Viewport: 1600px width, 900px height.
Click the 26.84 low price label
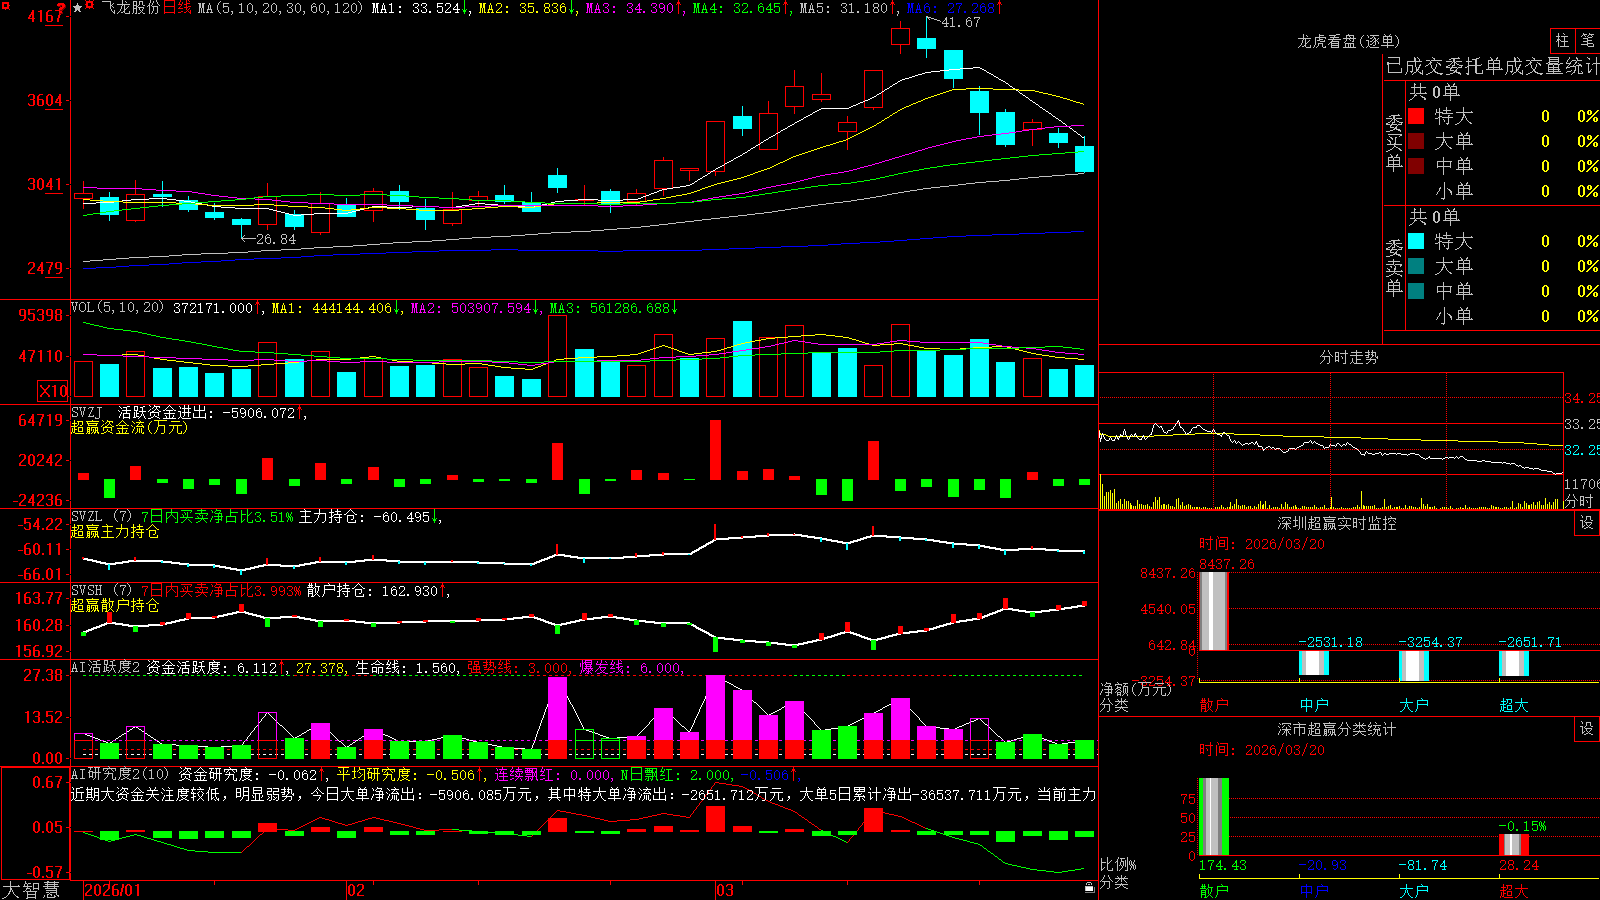coord(276,239)
